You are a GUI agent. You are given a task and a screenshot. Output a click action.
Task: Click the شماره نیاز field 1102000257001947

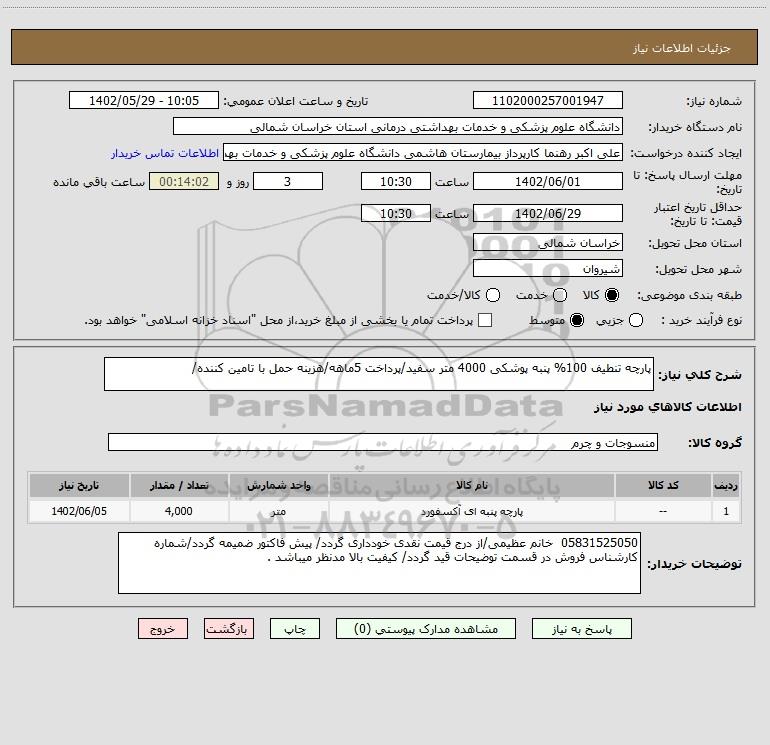tap(548, 101)
